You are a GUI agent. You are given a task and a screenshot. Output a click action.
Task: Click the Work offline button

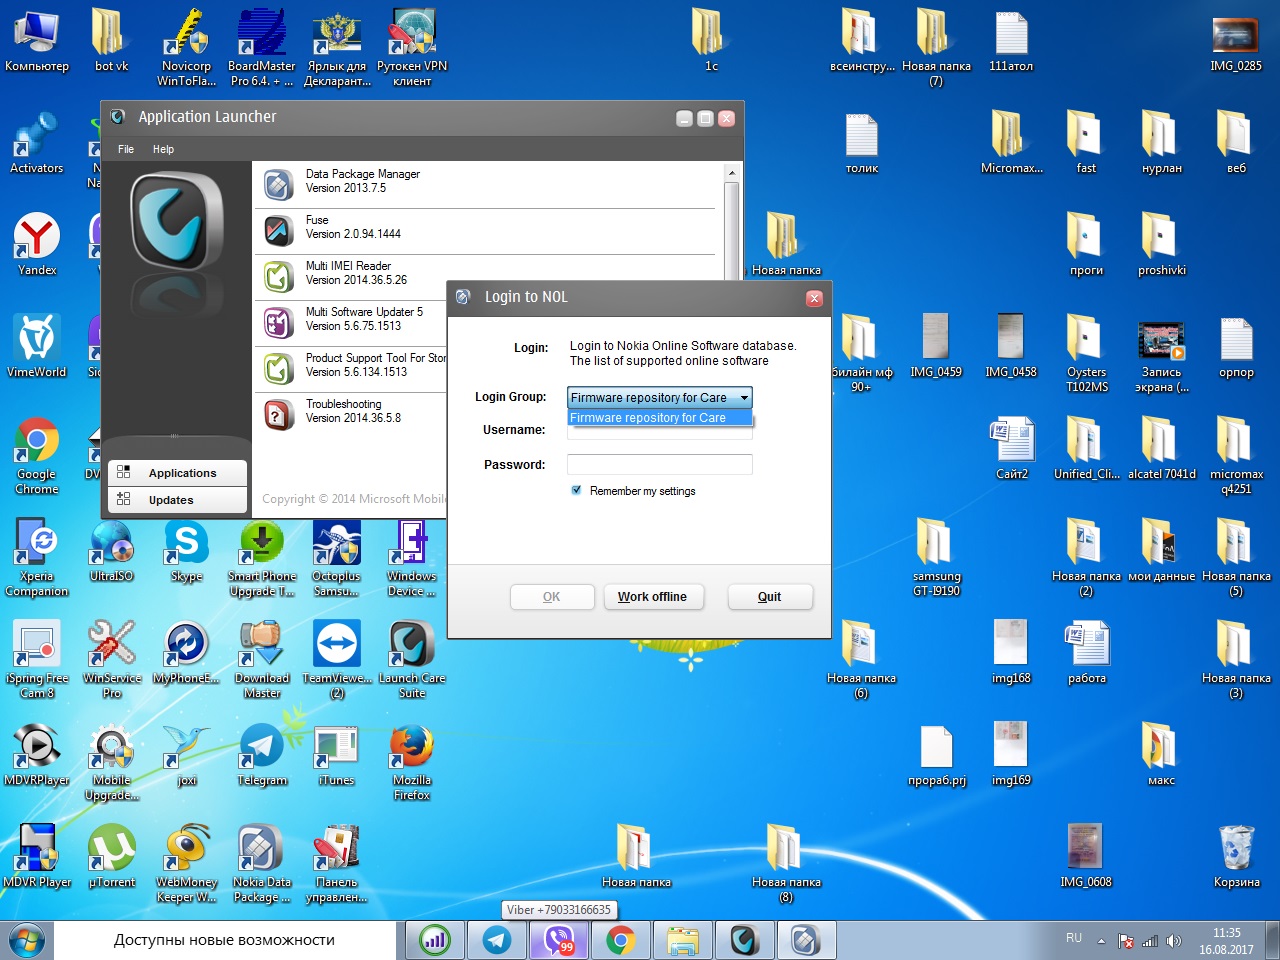(x=652, y=597)
